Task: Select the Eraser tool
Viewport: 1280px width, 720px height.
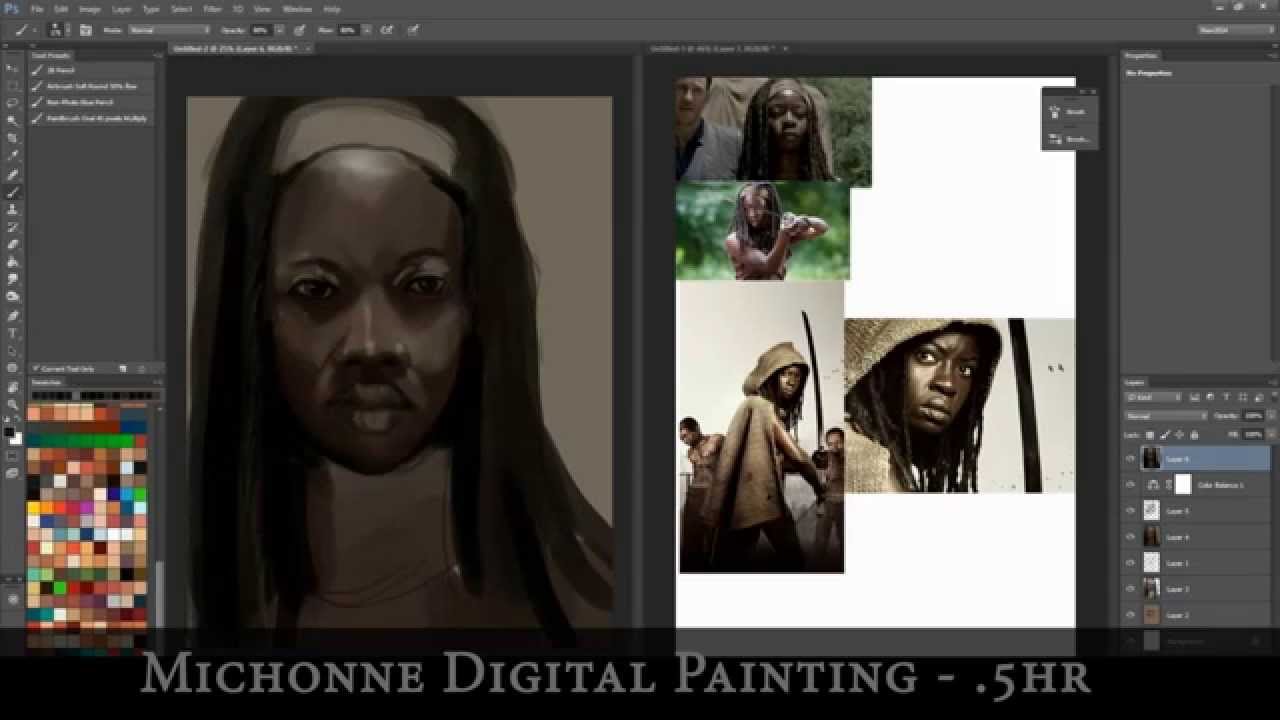Action: click(x=13, y=244)
